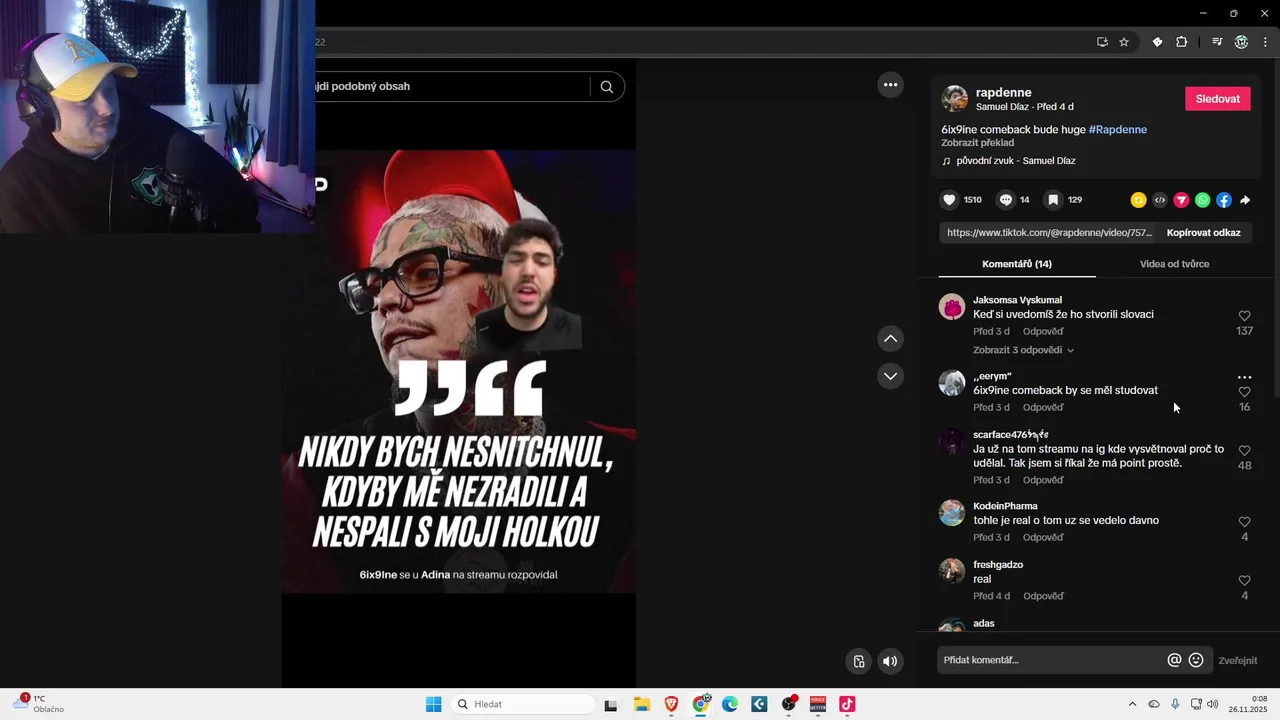The image size is (1280, 720).
Task: Like Jaksomsa Vyskumal's comment
Action: [x=1244, y=316]
